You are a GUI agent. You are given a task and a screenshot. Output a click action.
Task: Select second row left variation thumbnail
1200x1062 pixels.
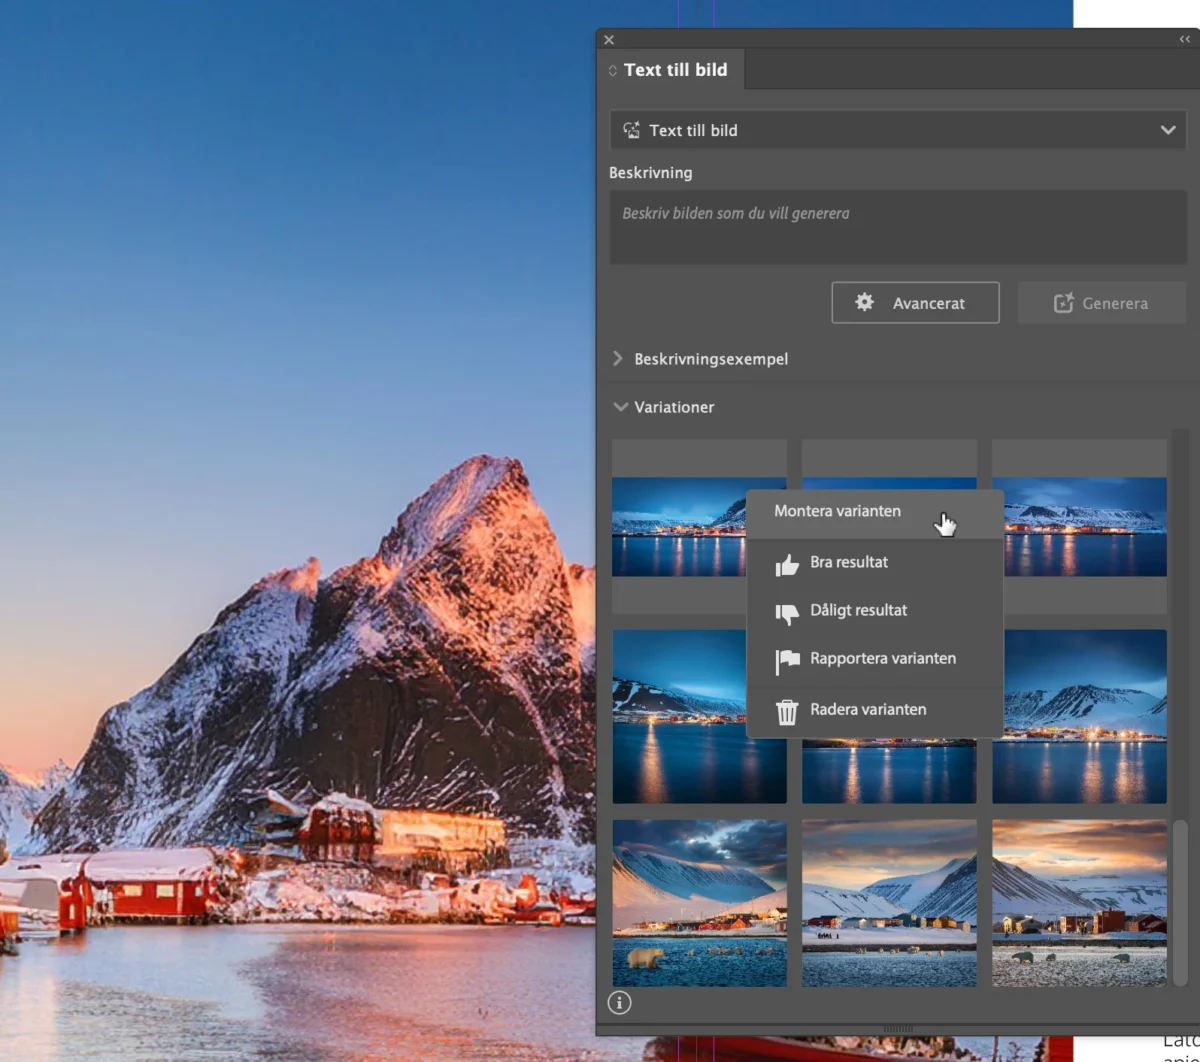pyautogui.click(x=680, y=716)
